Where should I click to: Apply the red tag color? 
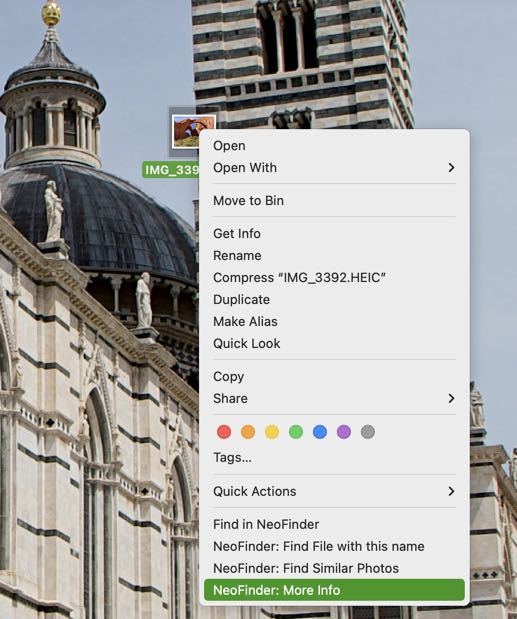click(x=224, y=432)
